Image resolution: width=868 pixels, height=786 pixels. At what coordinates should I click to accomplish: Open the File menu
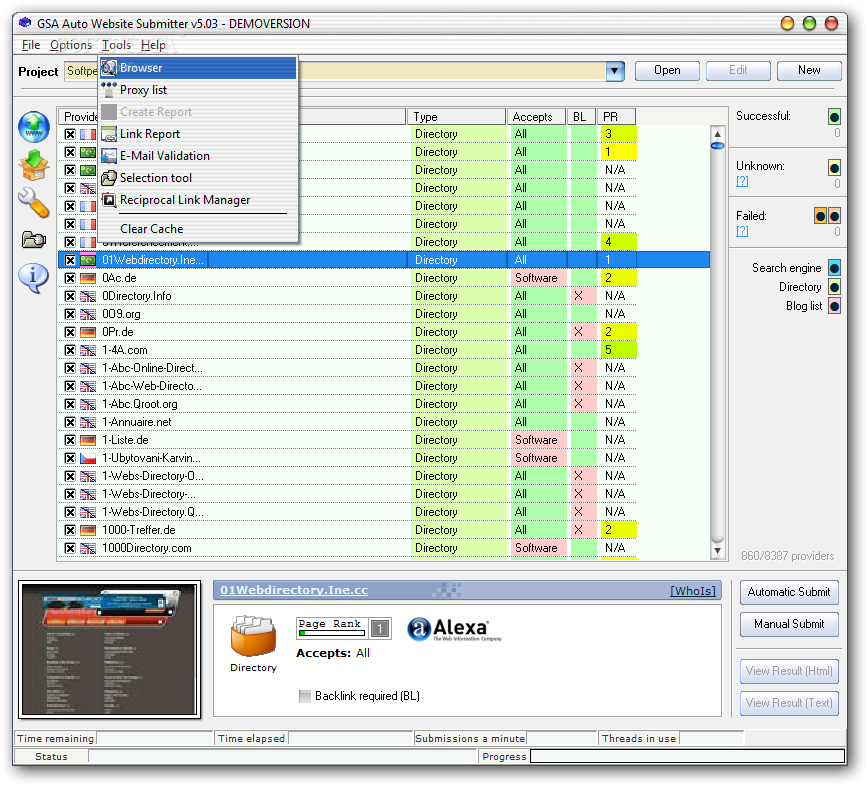point(31,45)
